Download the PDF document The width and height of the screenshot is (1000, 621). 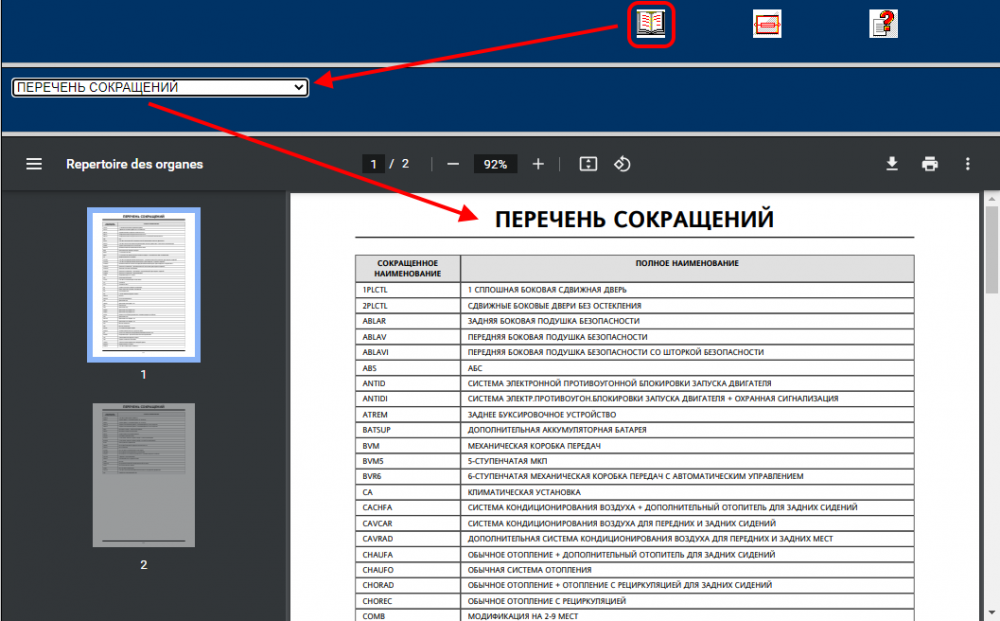point(892,164)
